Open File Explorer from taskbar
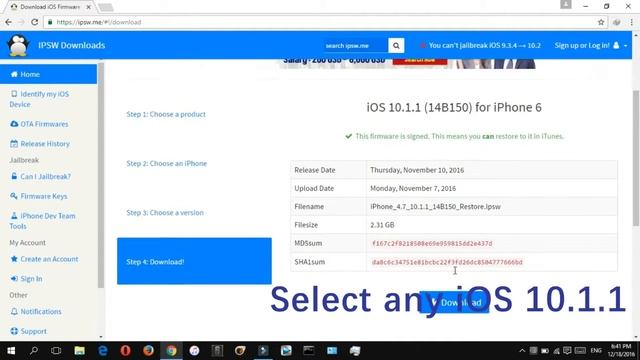 [x=79, y=351]
